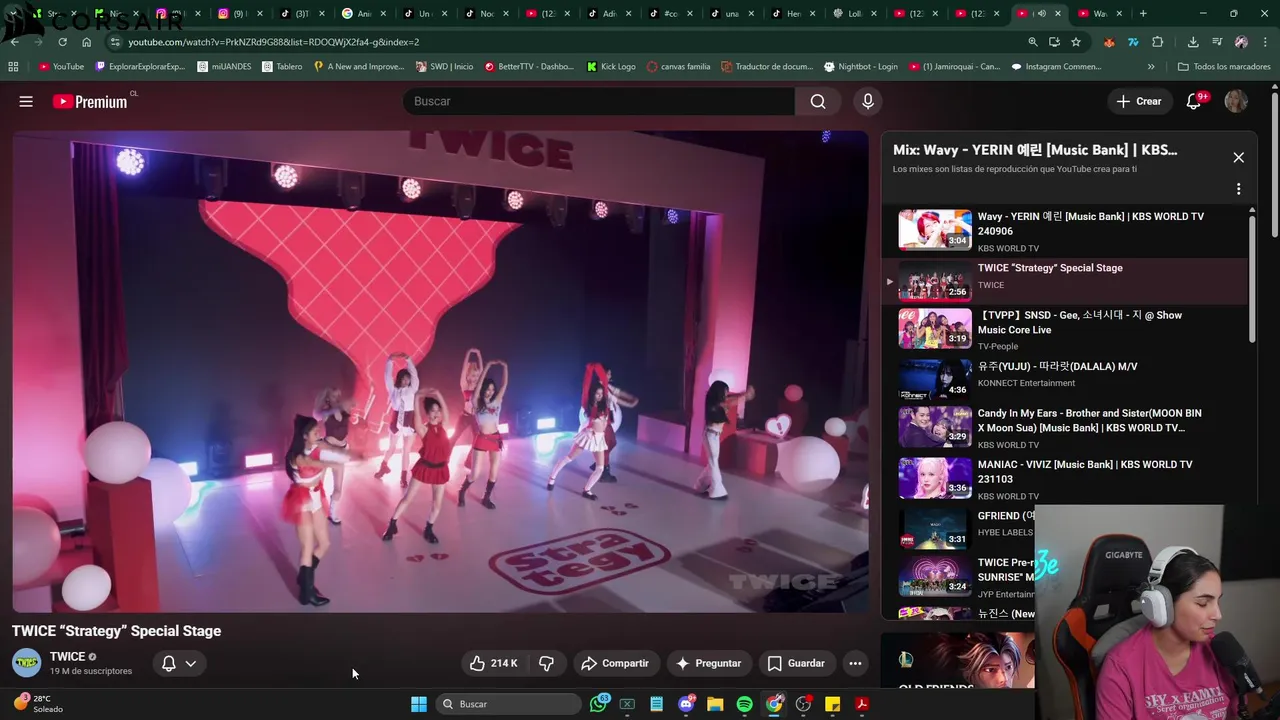
Task: Open Todos los marcadores folder
Action: coord(1224,66)
